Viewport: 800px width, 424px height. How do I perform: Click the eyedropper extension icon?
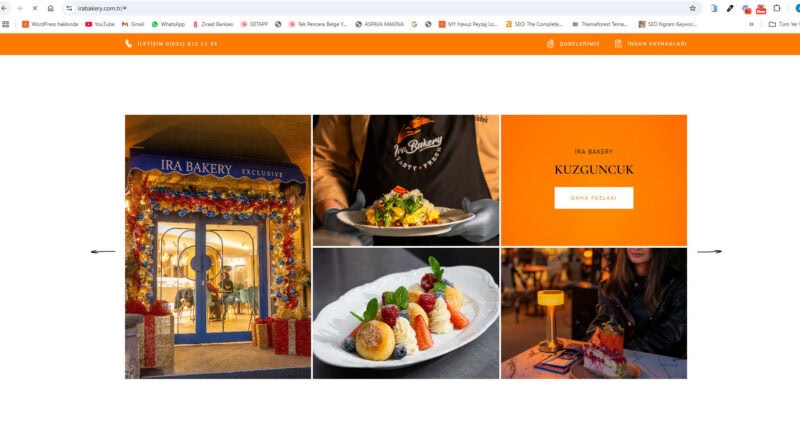coord(730,8)
